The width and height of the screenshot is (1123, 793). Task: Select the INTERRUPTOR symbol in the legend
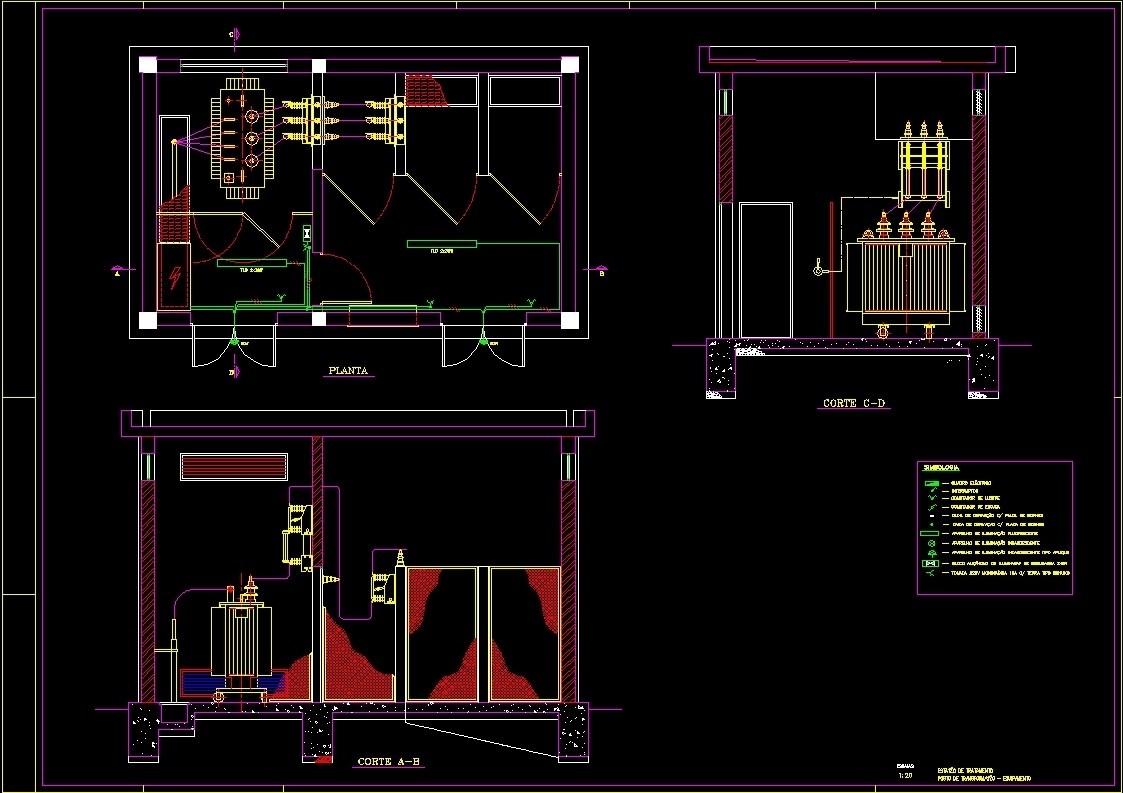tap(932, 491)
